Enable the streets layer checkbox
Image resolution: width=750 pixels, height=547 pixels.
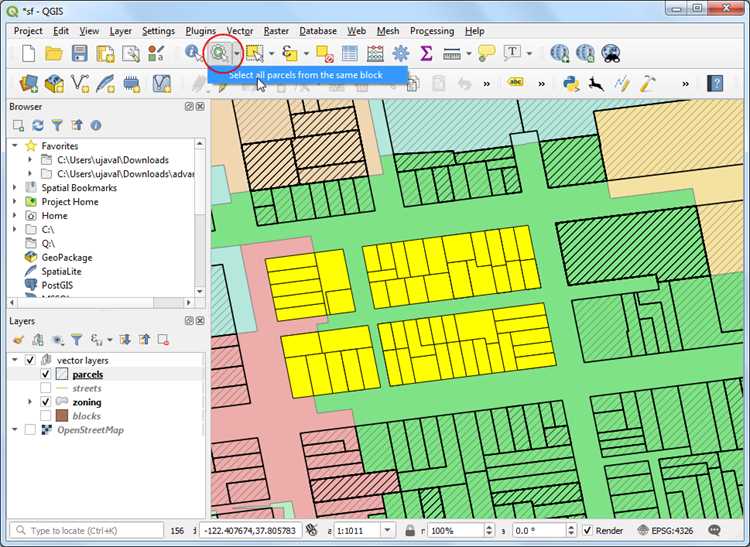tap(45, 388)
